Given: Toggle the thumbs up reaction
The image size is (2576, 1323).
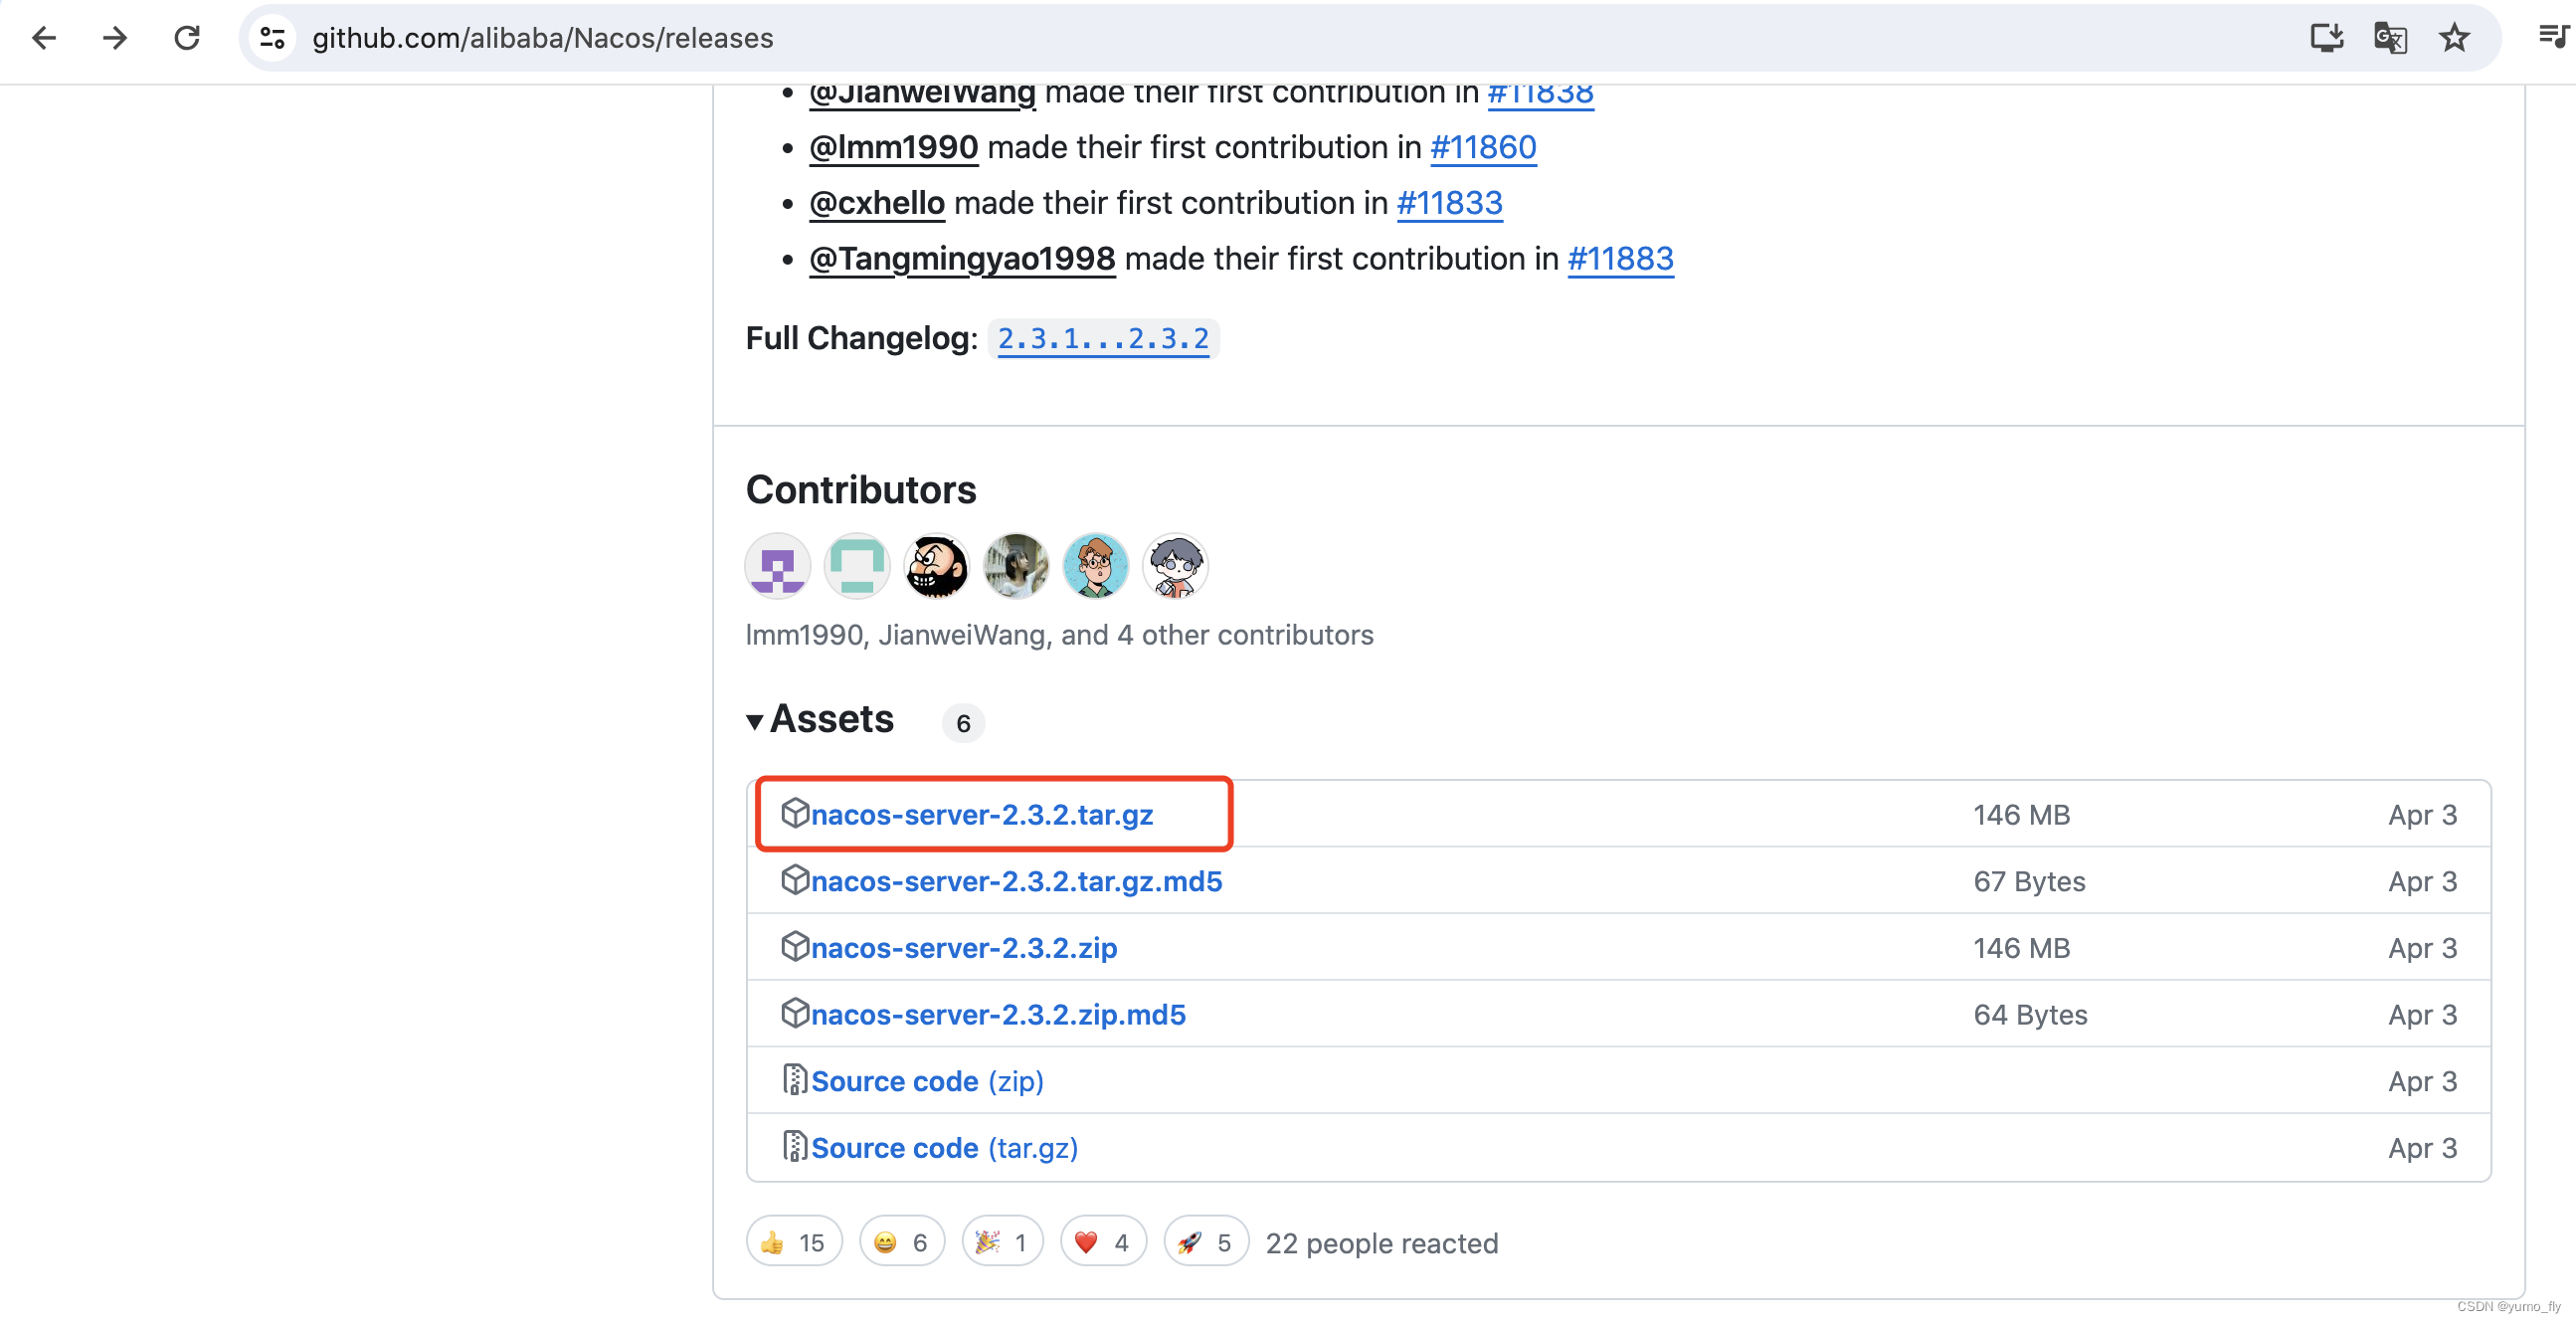Looking at the screenshot, I should click(x=793, y=1242).
